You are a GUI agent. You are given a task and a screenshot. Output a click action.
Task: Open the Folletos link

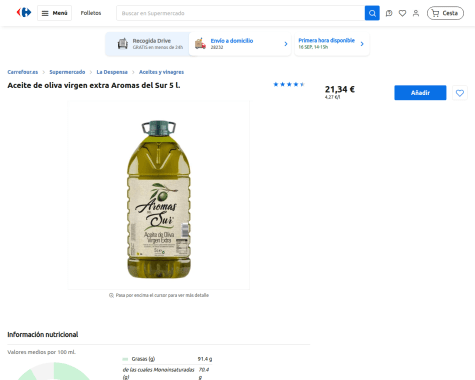[91, 13]
